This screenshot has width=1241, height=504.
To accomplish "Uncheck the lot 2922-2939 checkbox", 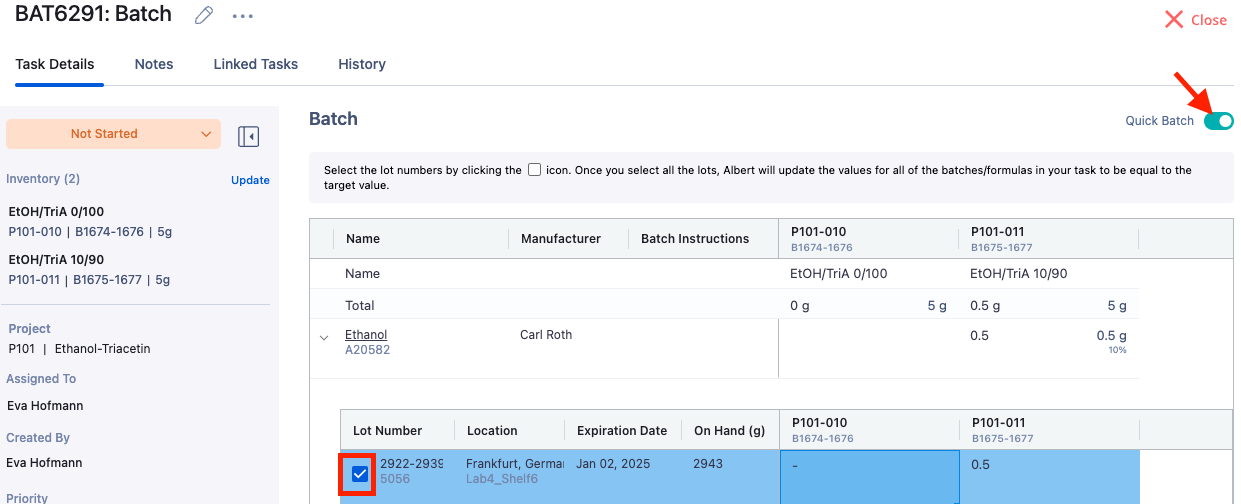I will point(360,474).
